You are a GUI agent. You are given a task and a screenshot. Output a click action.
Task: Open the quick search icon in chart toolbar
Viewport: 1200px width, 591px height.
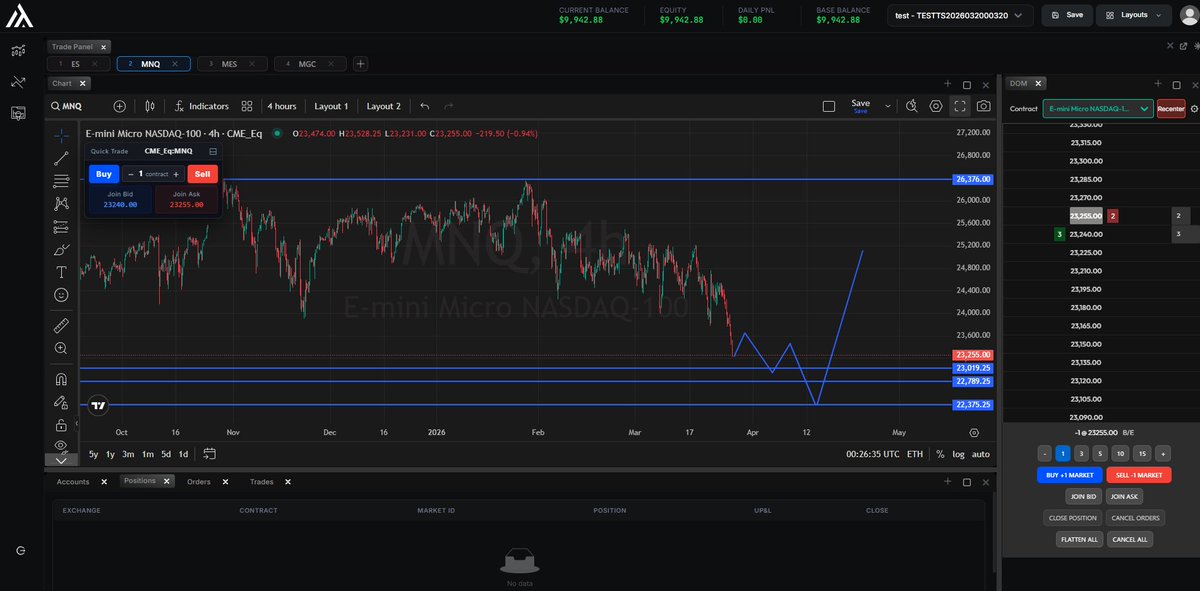click(x=912, y=106)
